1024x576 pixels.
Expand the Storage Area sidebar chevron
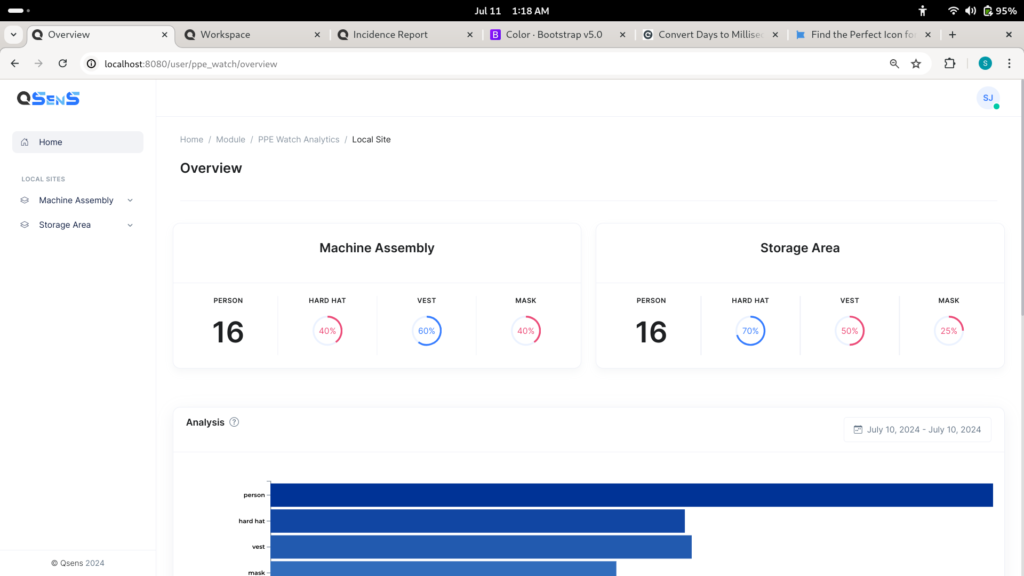point(130,225)
